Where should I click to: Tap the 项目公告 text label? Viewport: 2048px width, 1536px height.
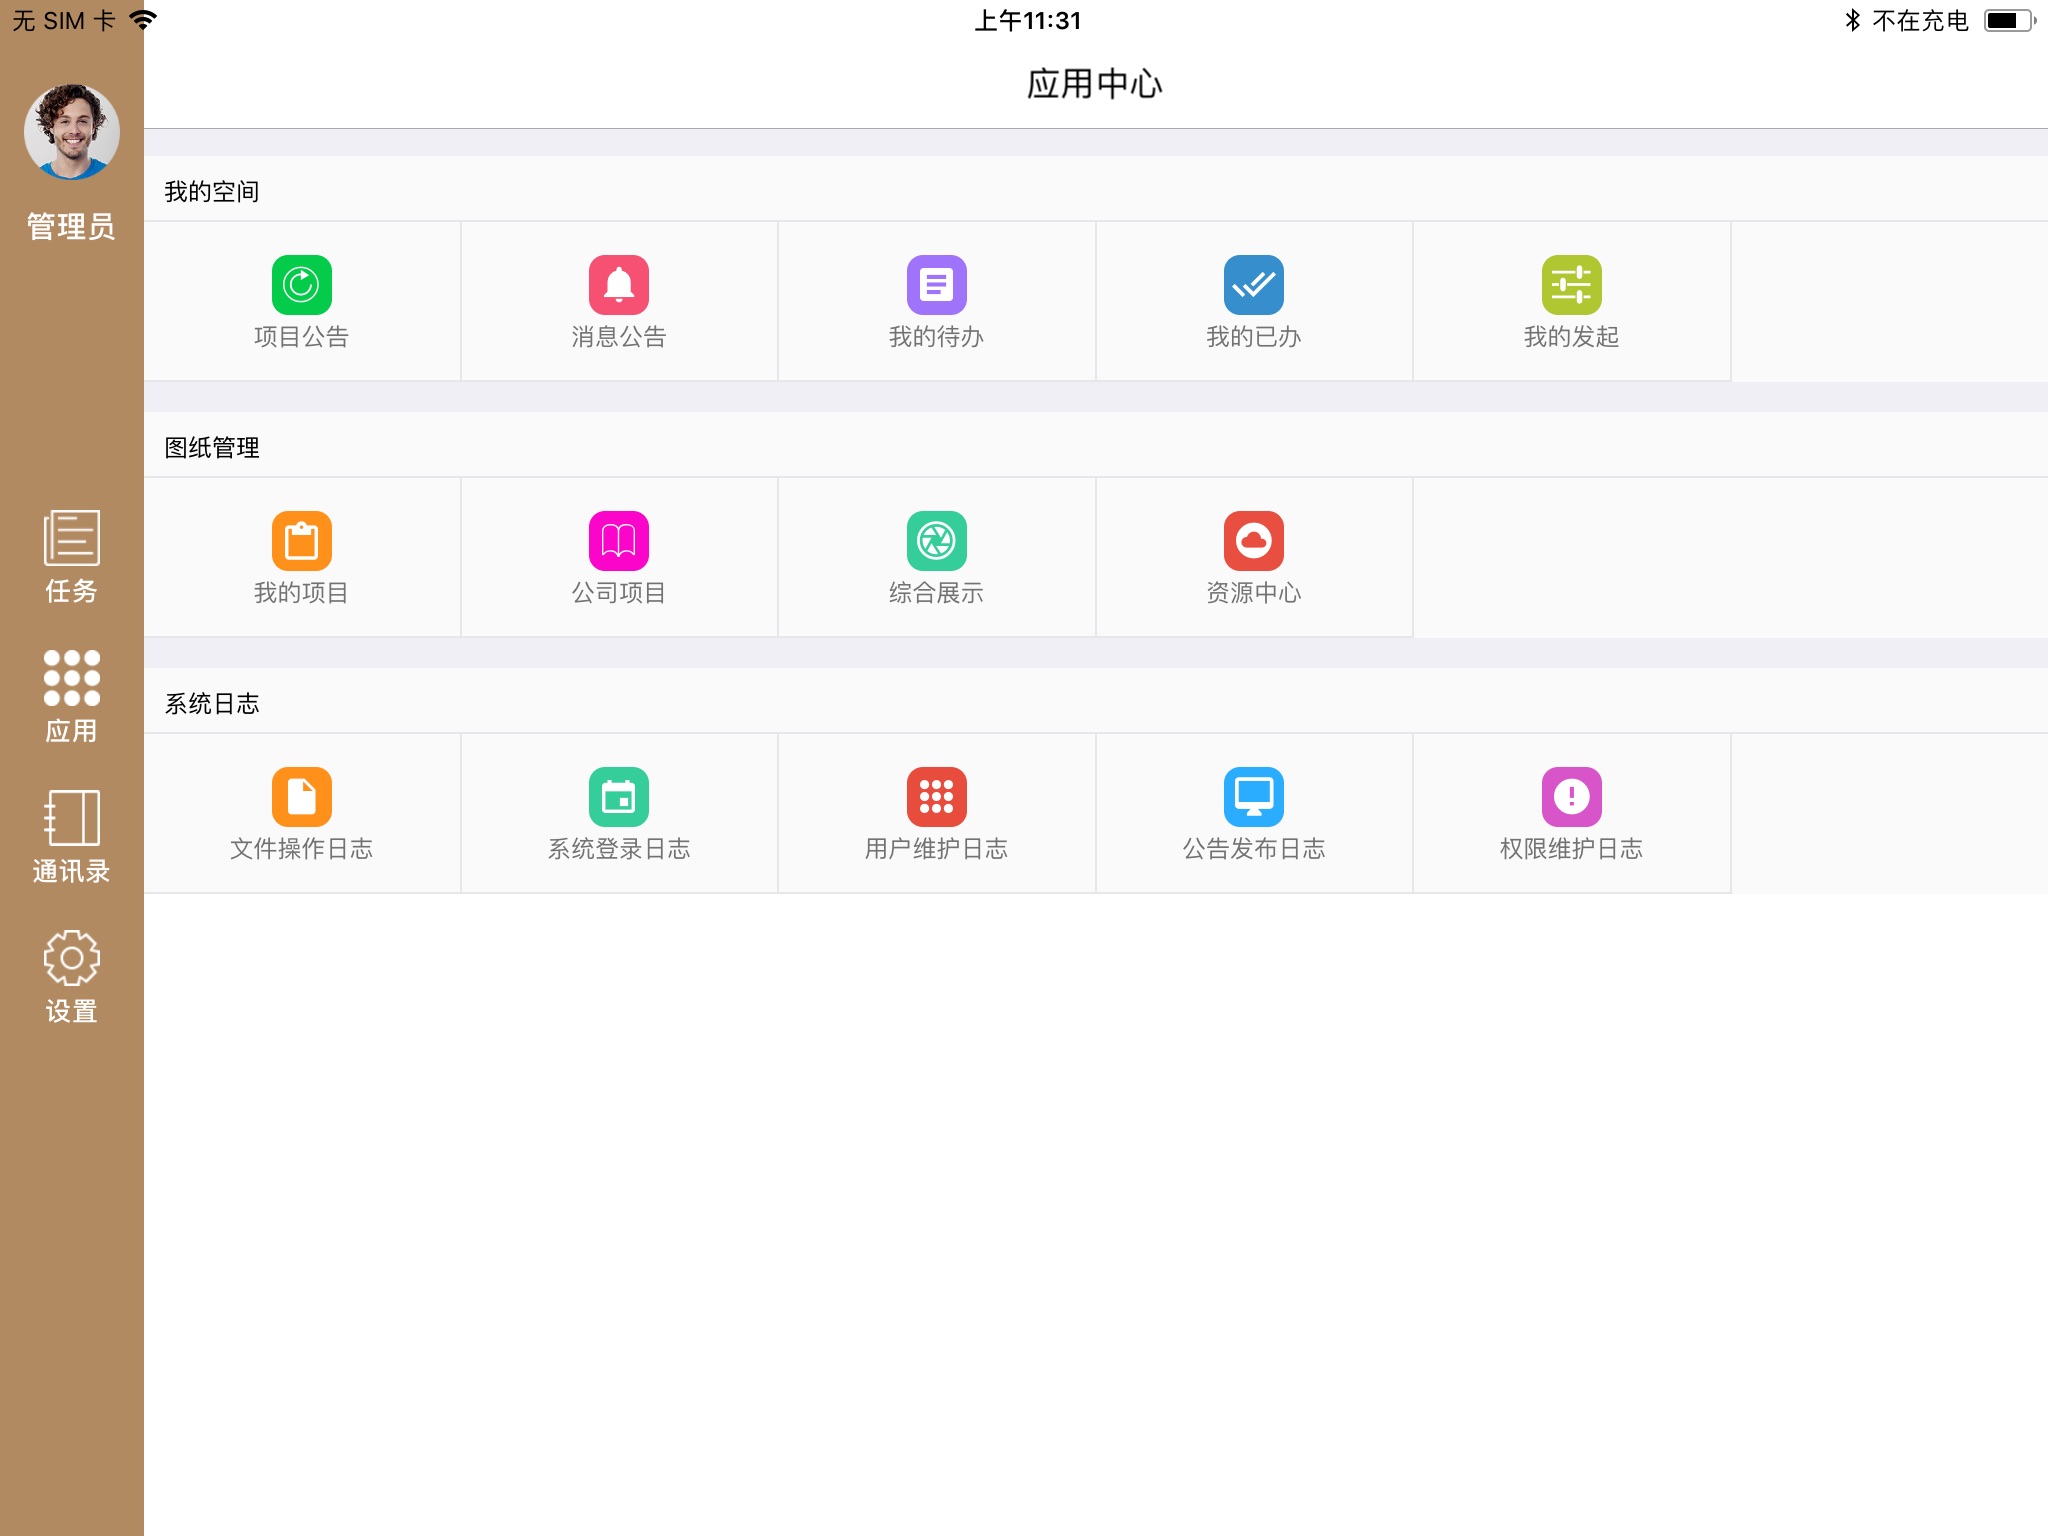click(x=301, y=337)
